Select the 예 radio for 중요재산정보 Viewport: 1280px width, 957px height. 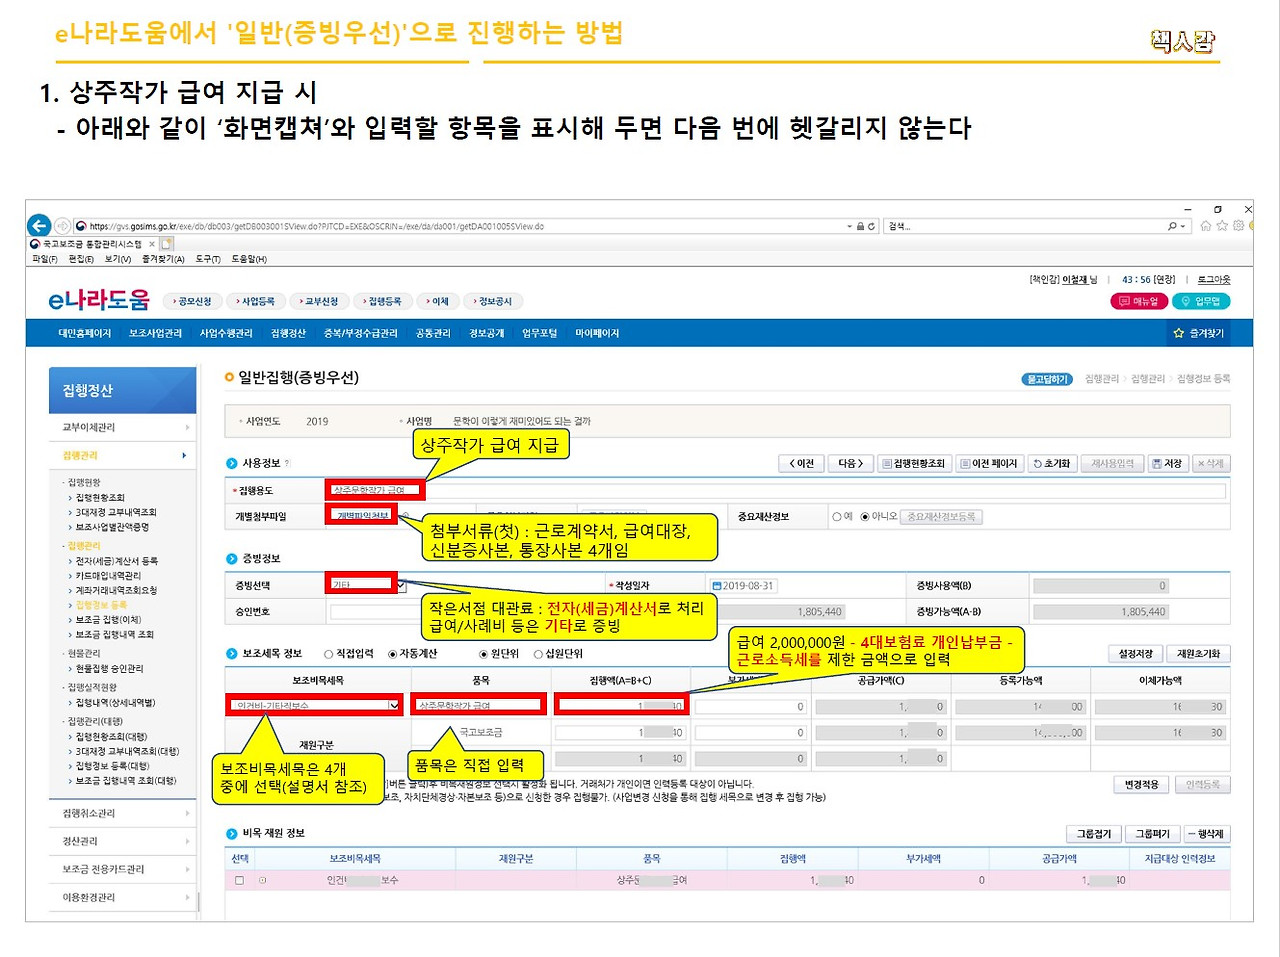(x=837, y=517)
